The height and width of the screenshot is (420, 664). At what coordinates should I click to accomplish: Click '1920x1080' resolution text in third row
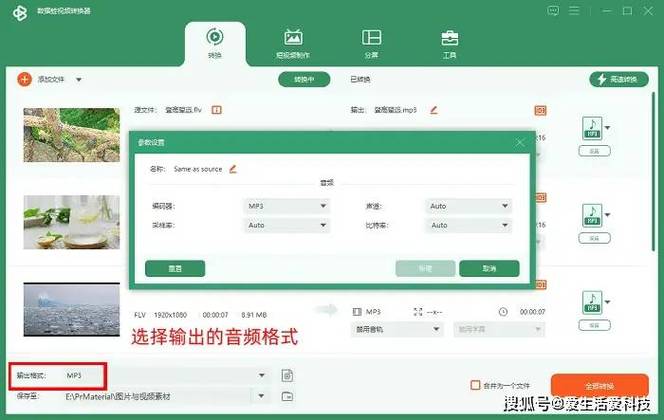170,315
